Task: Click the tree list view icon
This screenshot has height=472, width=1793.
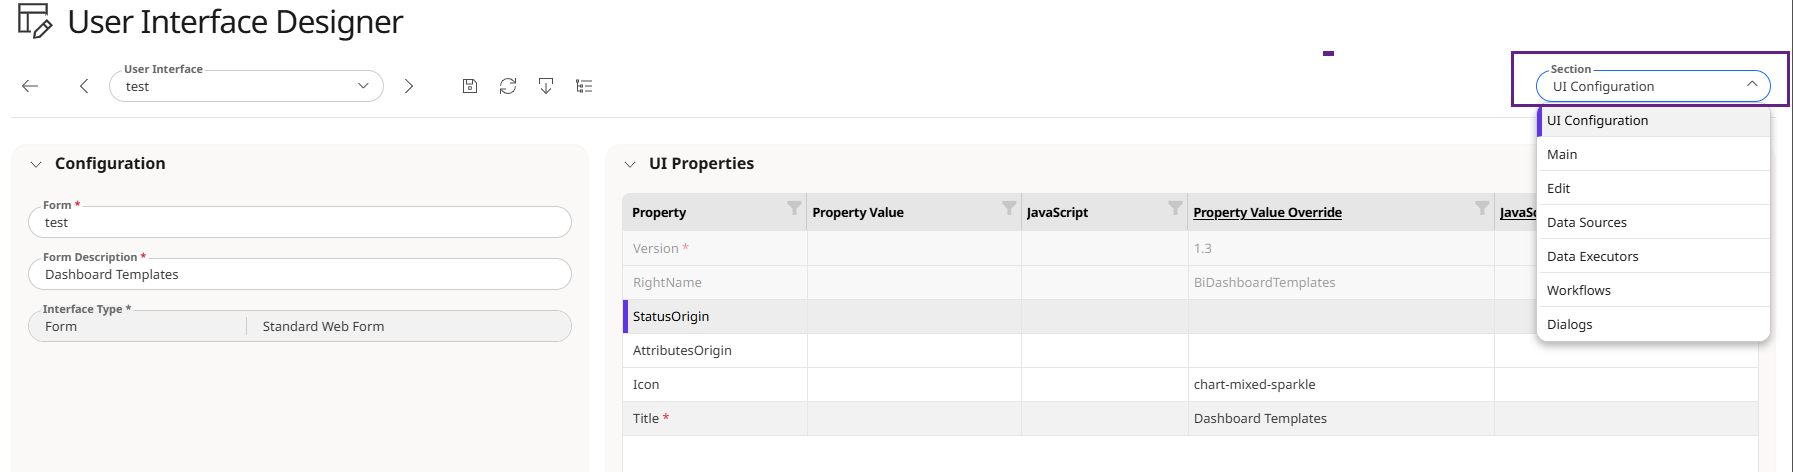Action: click(x=584, y=86)
